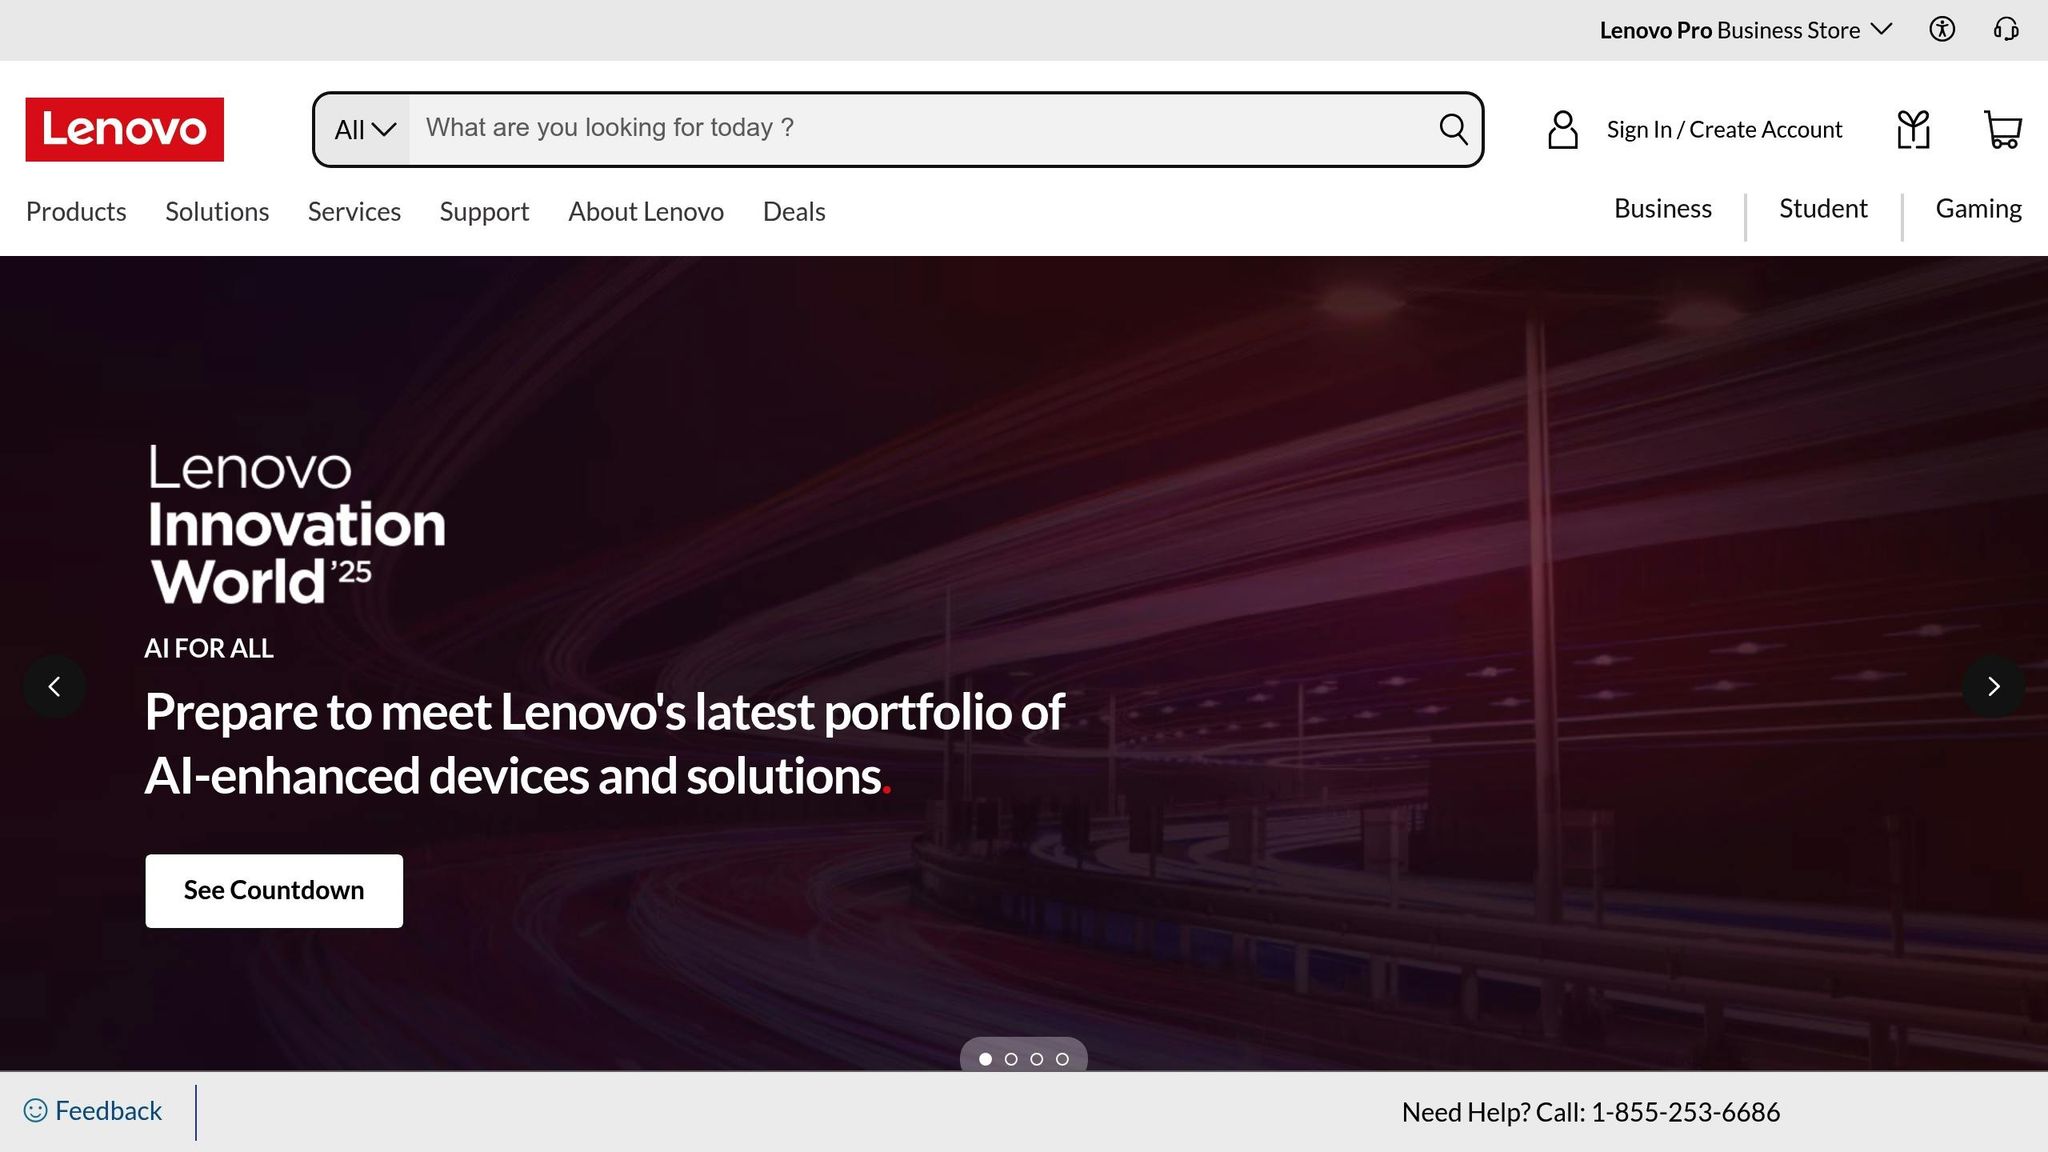
Task: Open the gift rewards icon
Action: 1913,130
